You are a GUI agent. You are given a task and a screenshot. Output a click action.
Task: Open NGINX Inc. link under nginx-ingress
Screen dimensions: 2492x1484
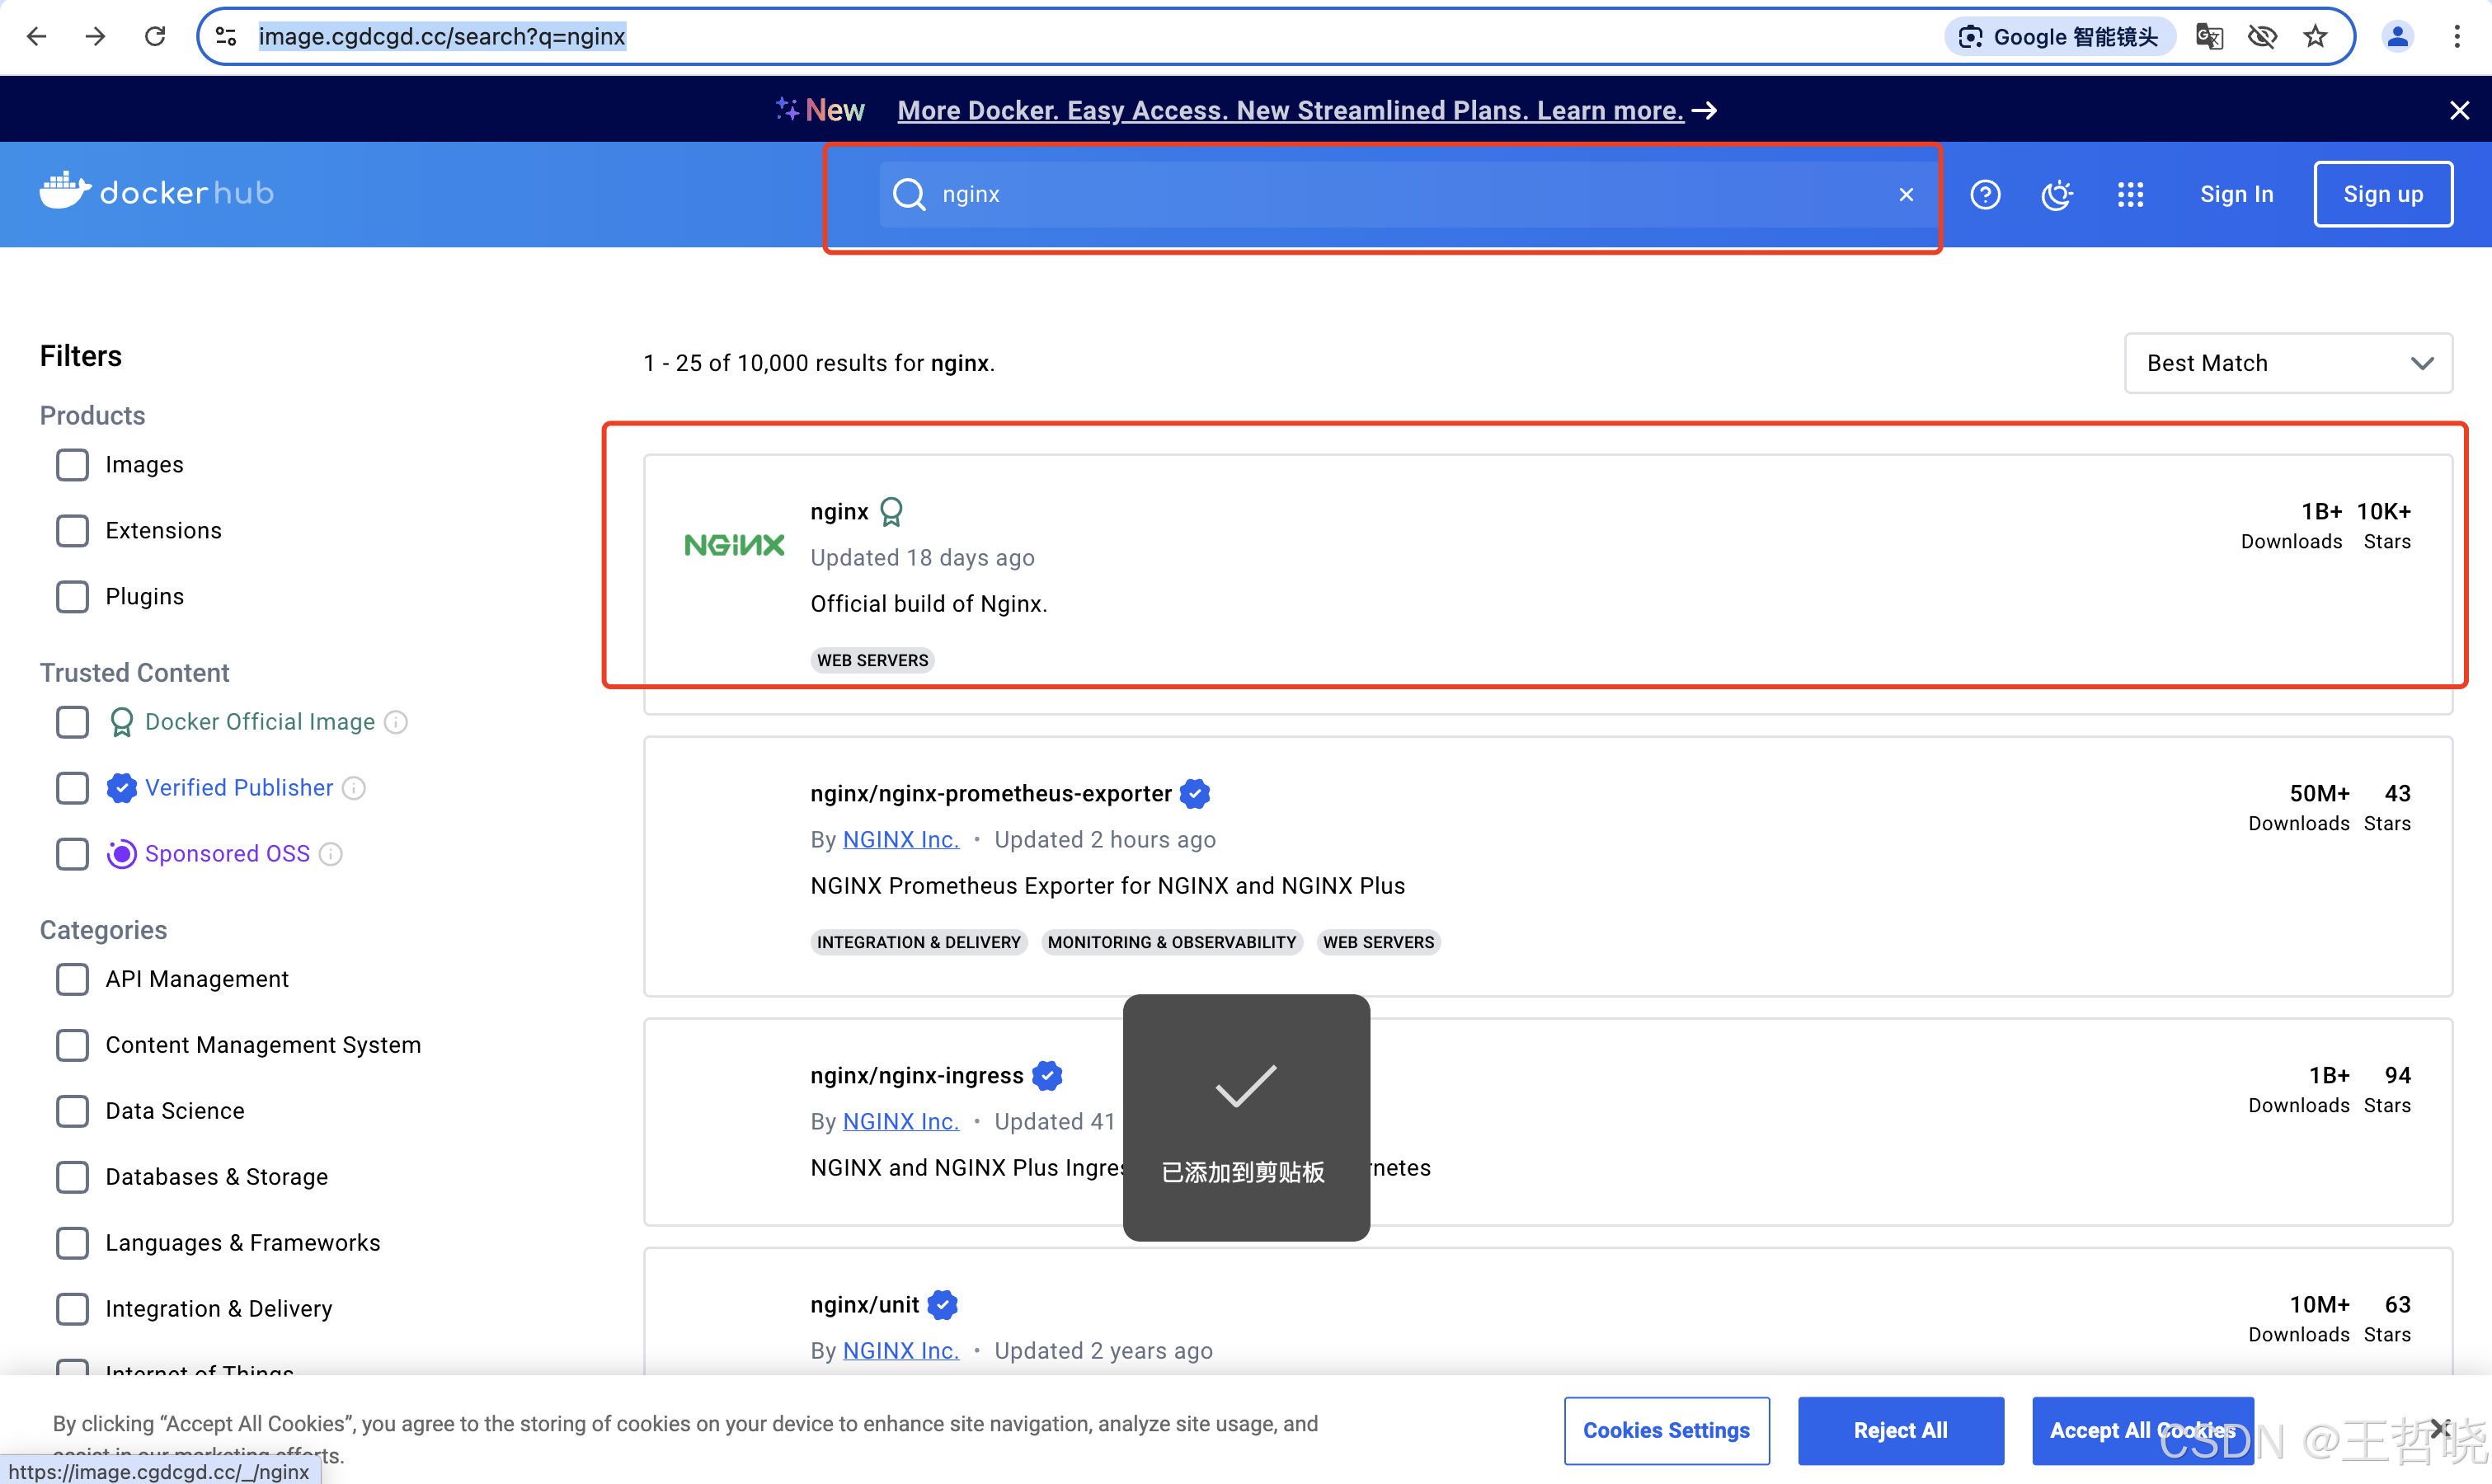(901, 1122)
